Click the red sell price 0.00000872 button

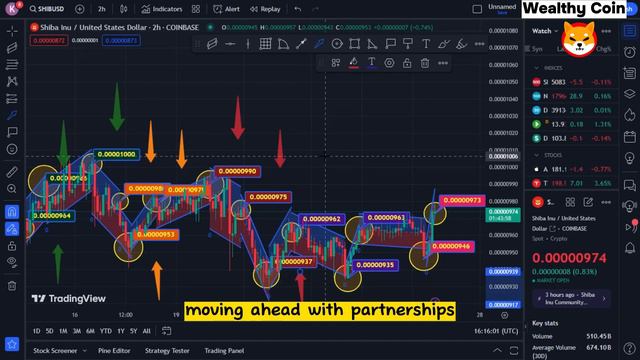[49, 40]
